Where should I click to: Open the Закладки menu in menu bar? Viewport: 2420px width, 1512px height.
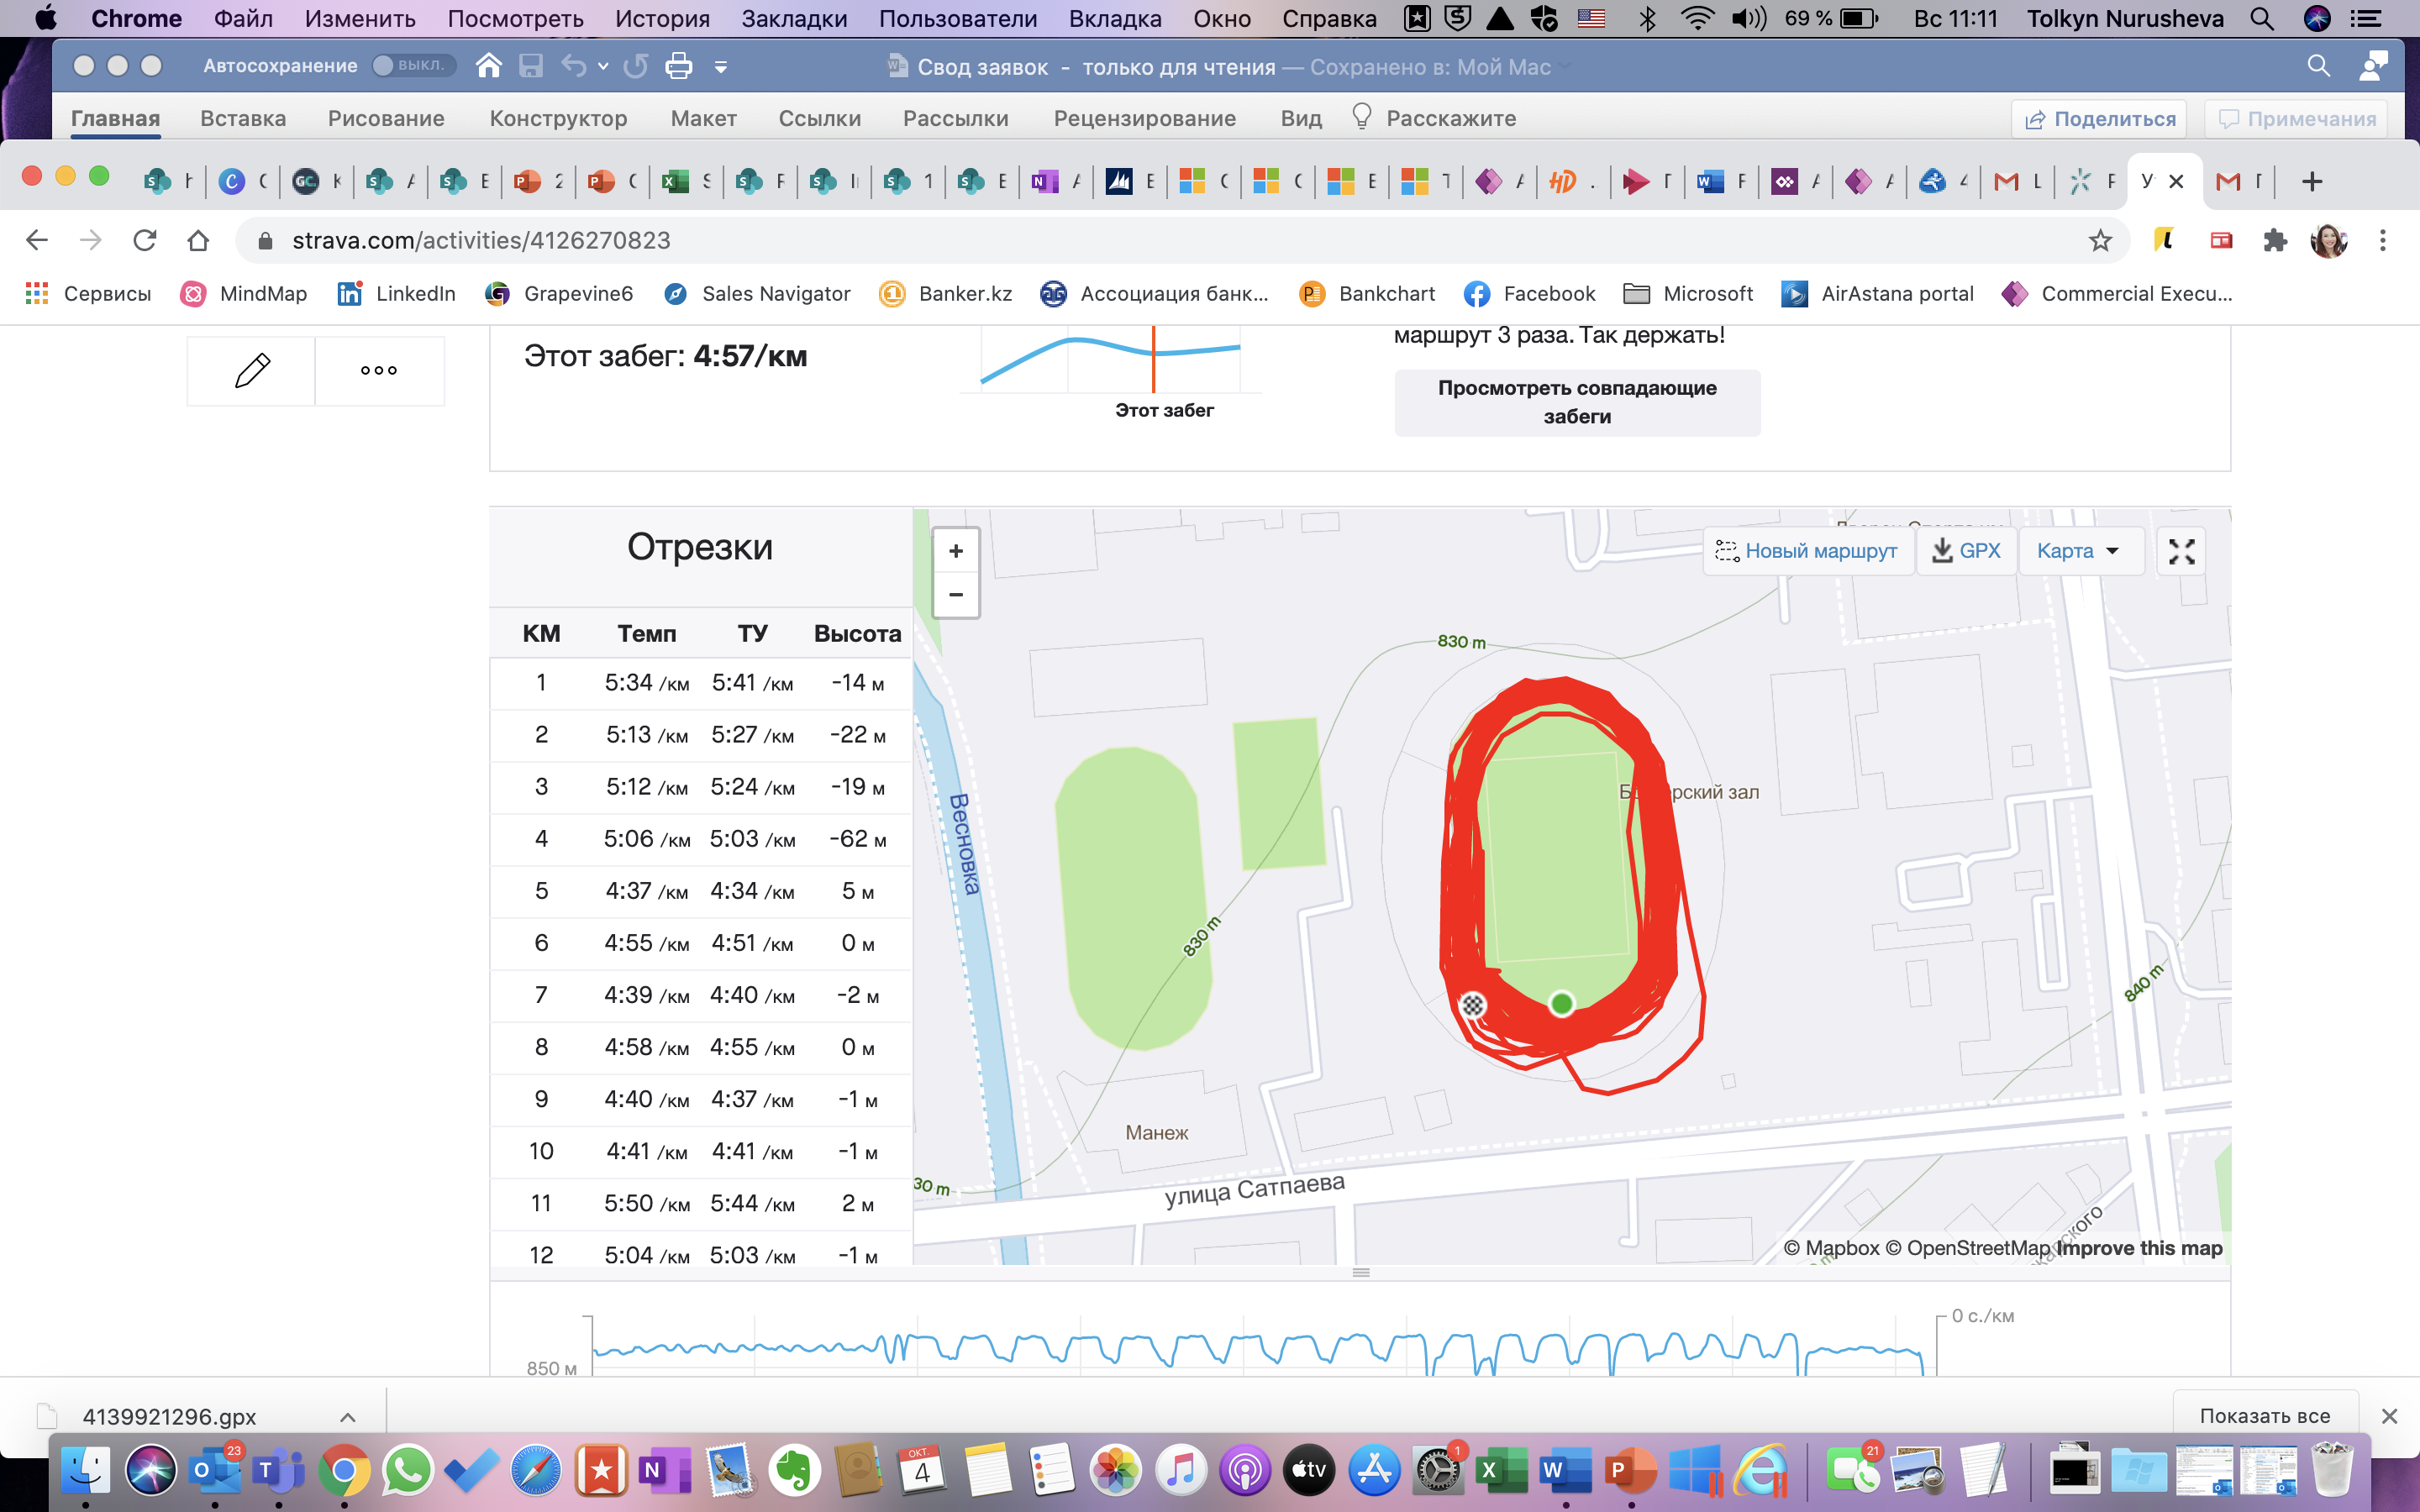click(x=794, y=18)
